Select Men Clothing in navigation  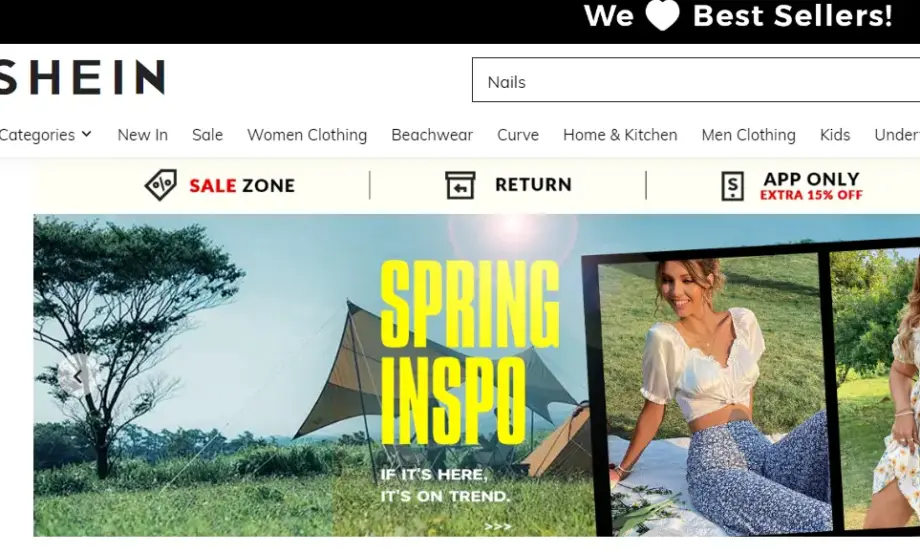pos(749,135)
